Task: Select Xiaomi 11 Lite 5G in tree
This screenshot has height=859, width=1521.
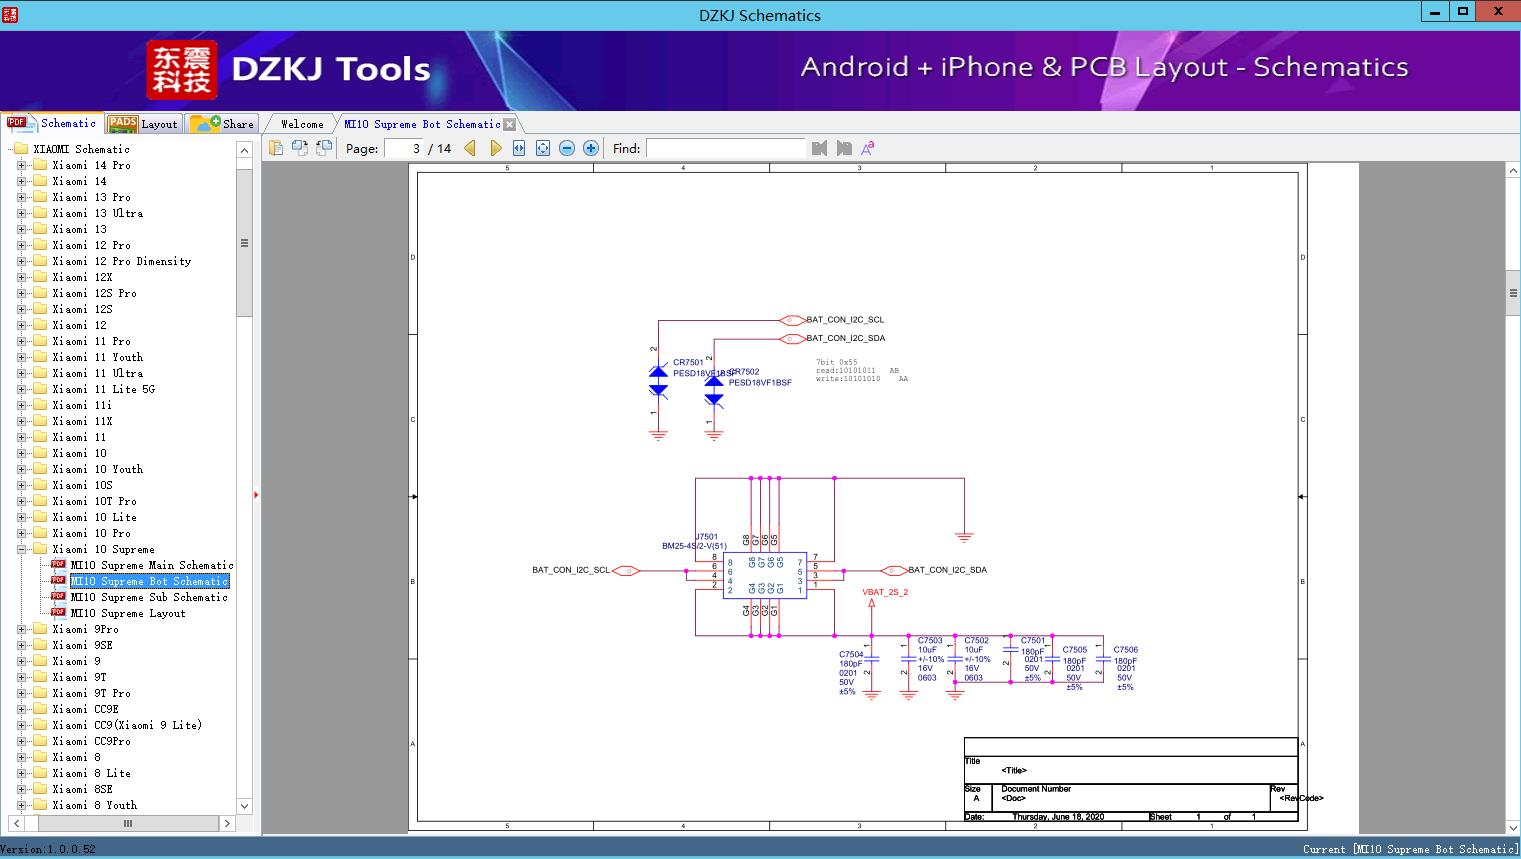Action: [103, 389]
